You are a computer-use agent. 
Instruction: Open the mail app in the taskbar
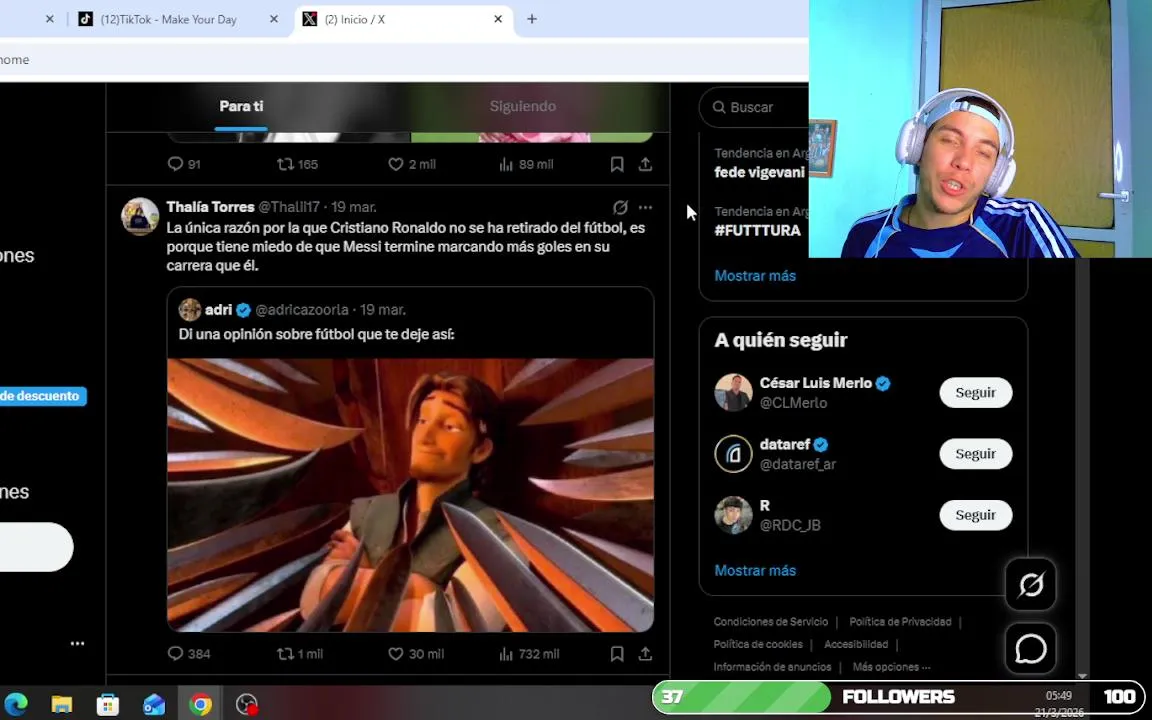[154, 704]
